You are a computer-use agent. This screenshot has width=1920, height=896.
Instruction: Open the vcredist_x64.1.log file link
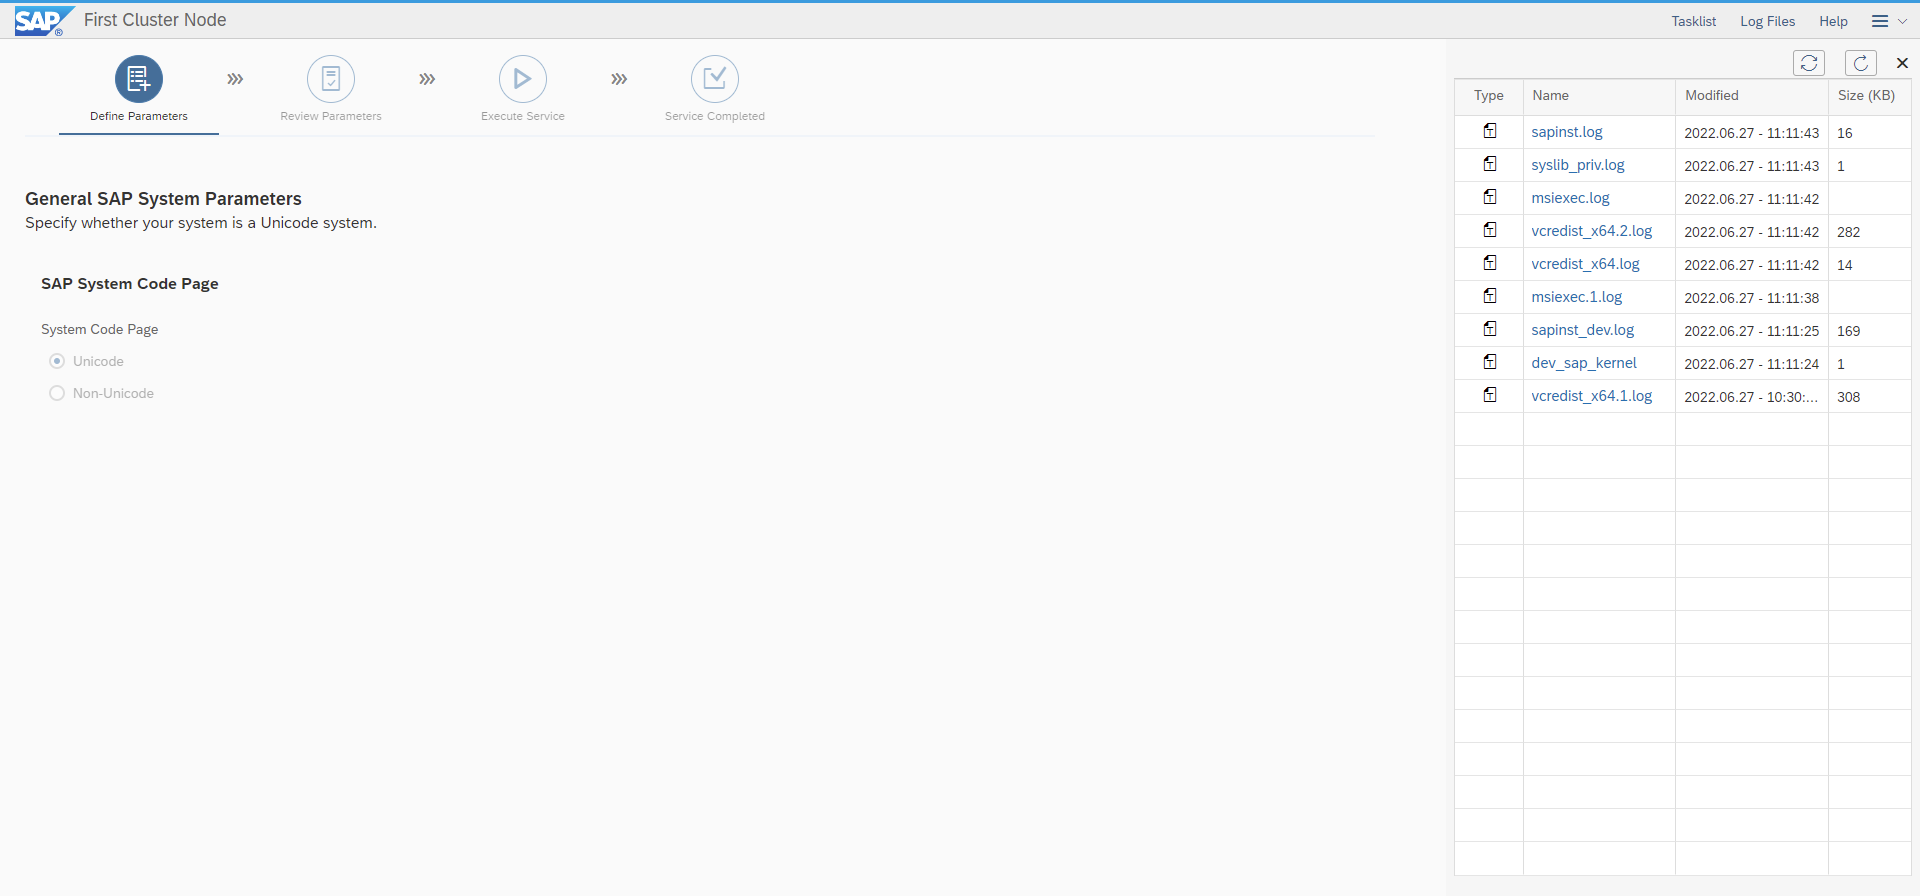click(x=1591, y=396)
